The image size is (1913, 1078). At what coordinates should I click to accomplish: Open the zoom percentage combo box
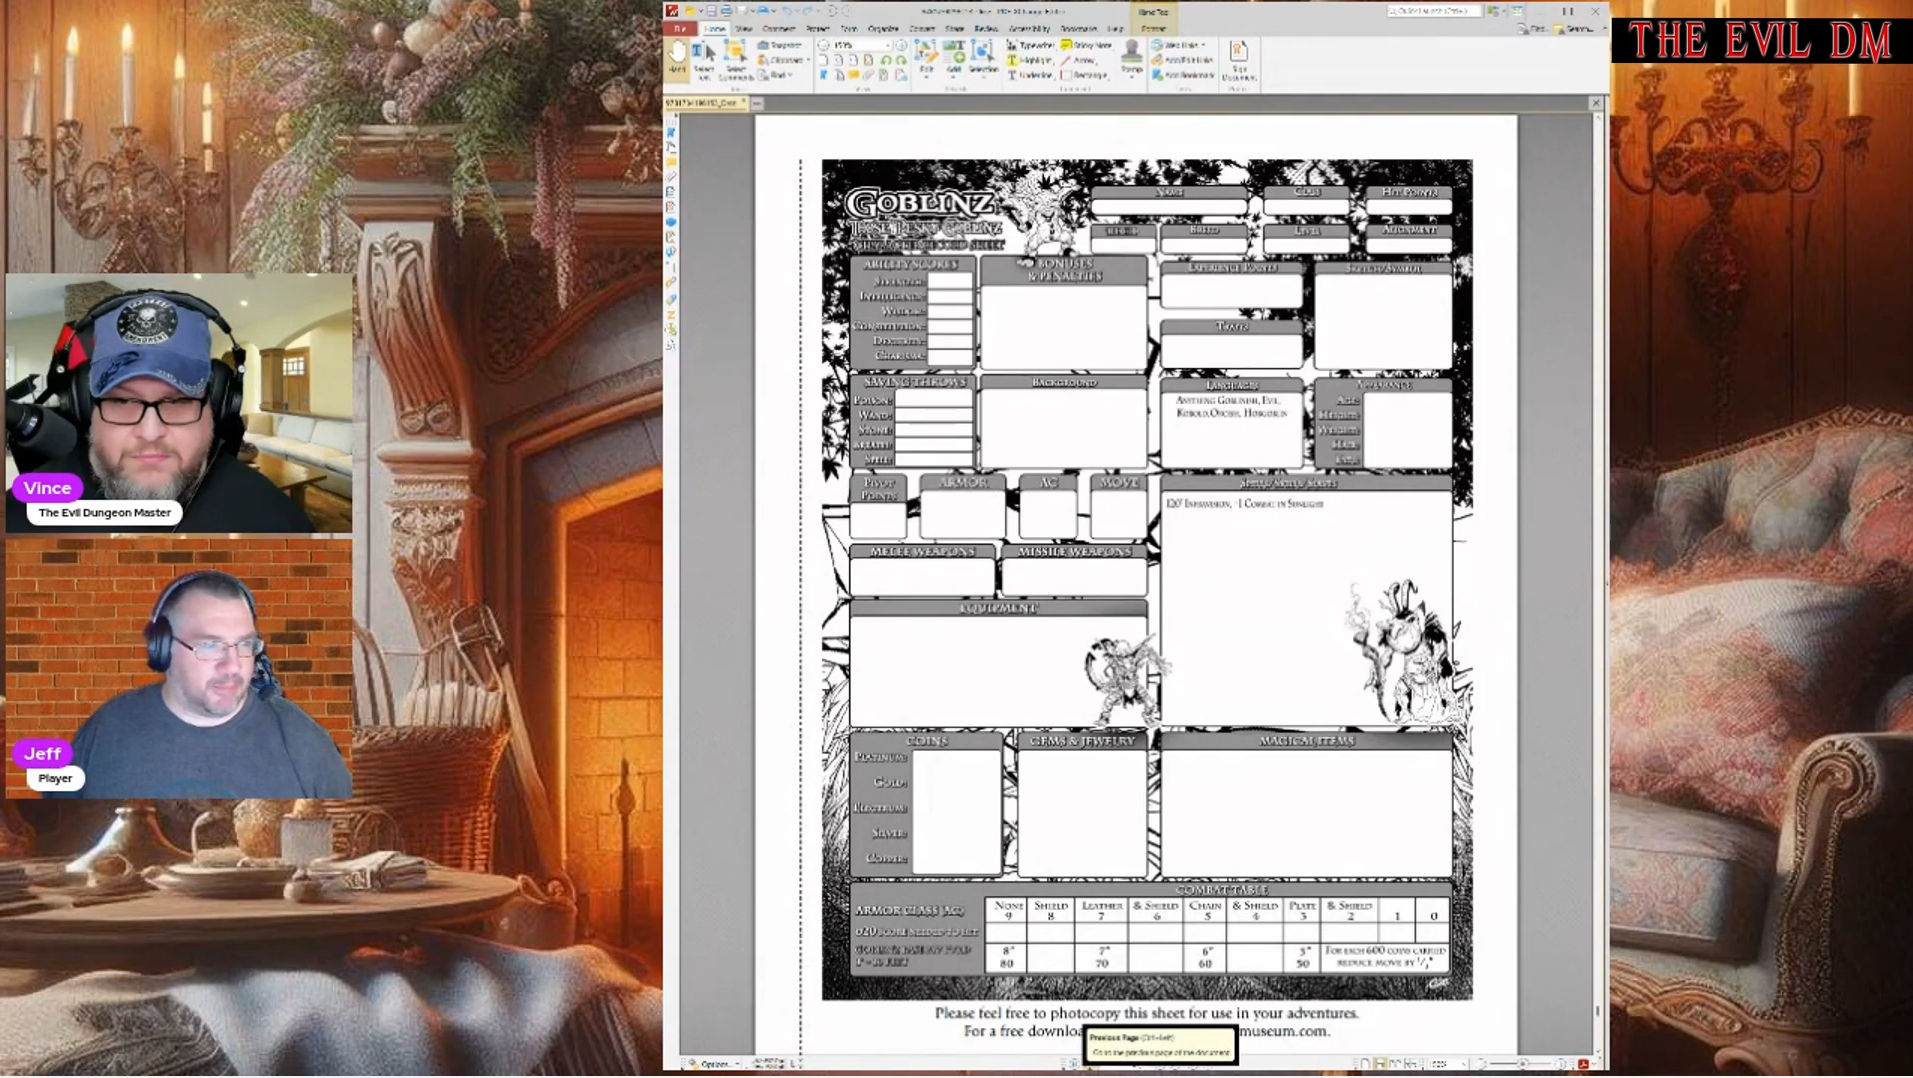[x=861, y=46]
